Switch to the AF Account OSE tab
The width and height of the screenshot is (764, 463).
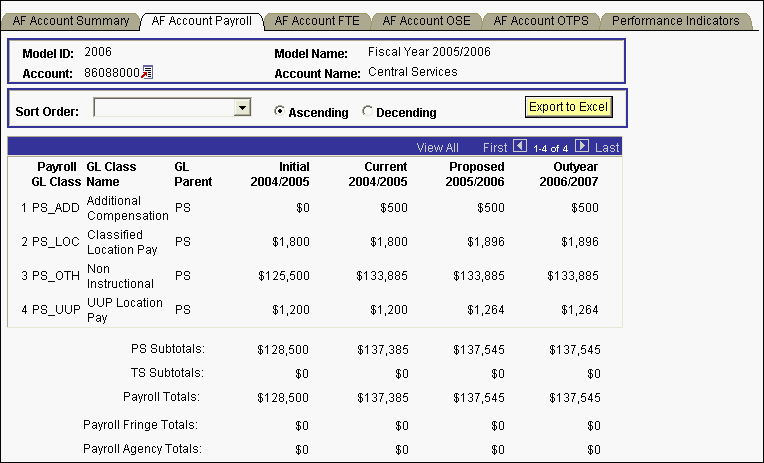point(426,20)
